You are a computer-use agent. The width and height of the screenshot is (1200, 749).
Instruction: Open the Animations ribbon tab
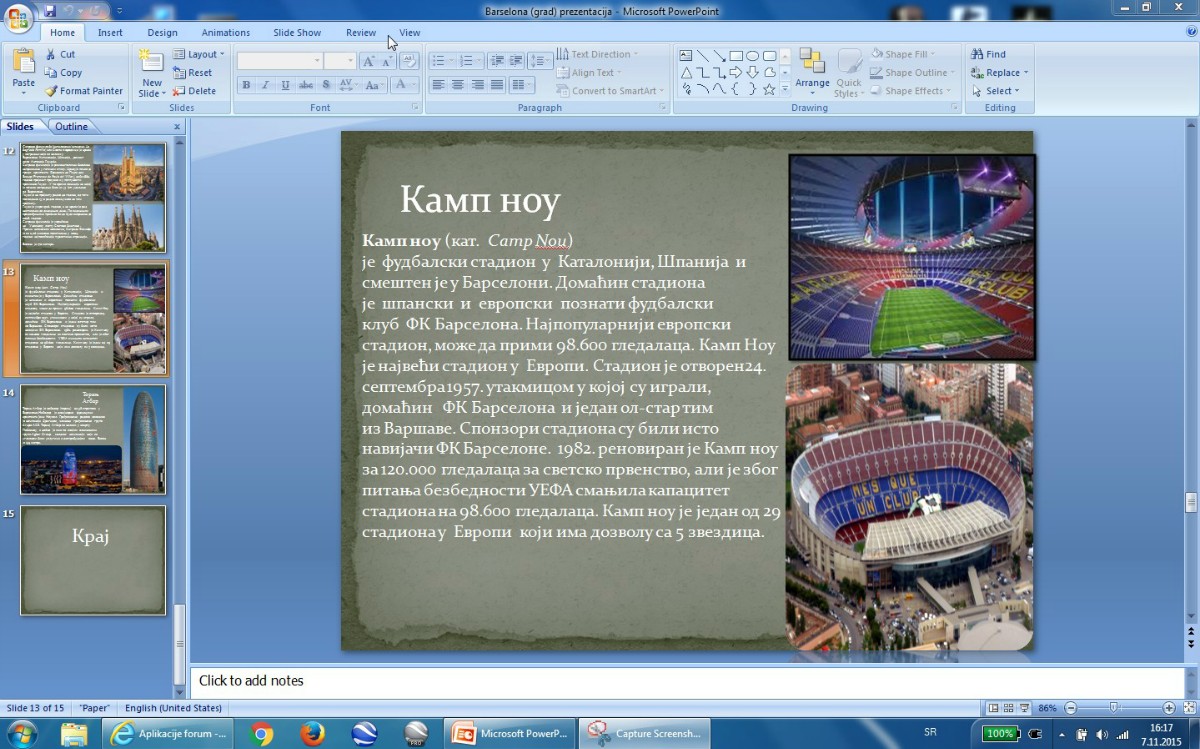coord(226,33)
